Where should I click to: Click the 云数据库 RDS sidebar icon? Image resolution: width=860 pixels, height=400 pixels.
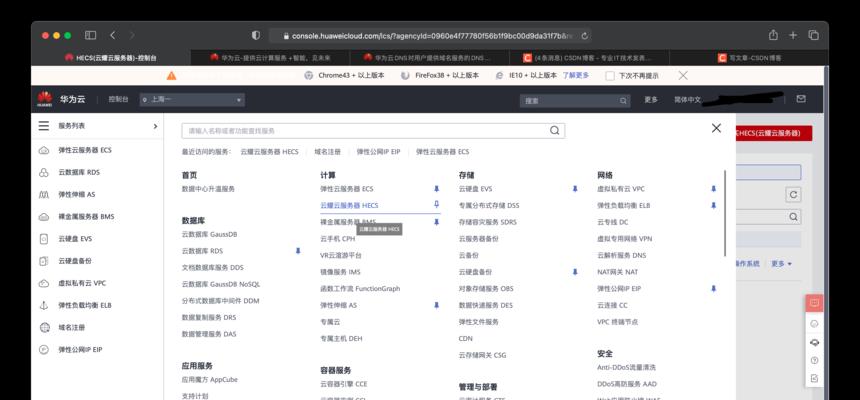(44, 172)
